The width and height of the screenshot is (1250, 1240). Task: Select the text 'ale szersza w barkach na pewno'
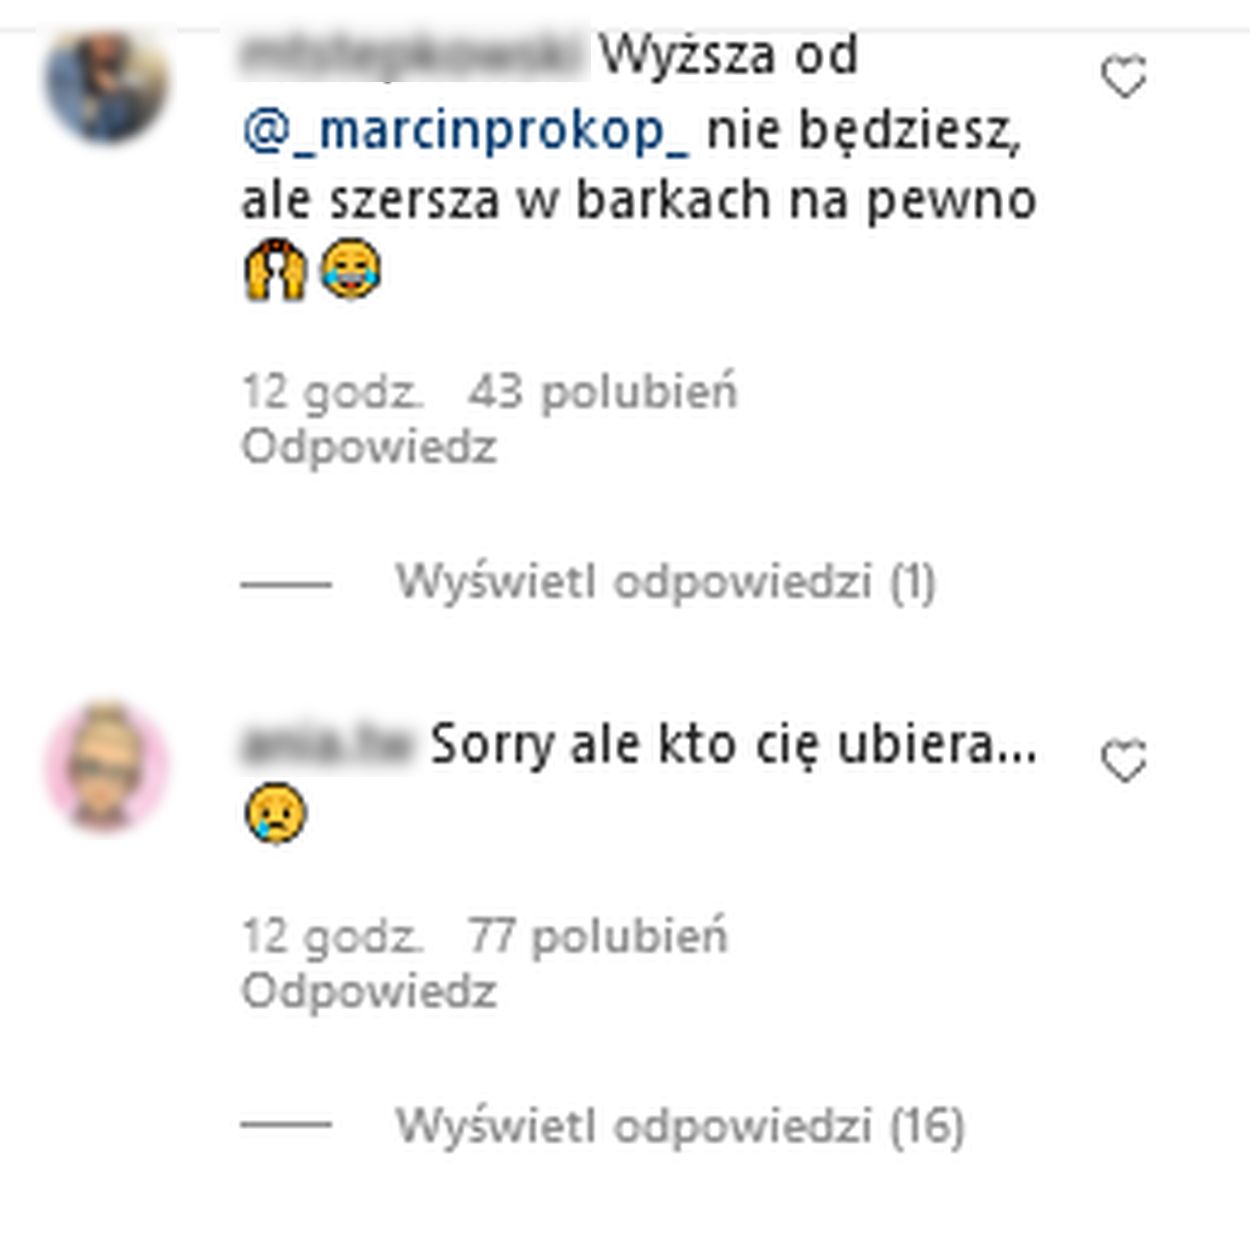(x=639, y=201)
